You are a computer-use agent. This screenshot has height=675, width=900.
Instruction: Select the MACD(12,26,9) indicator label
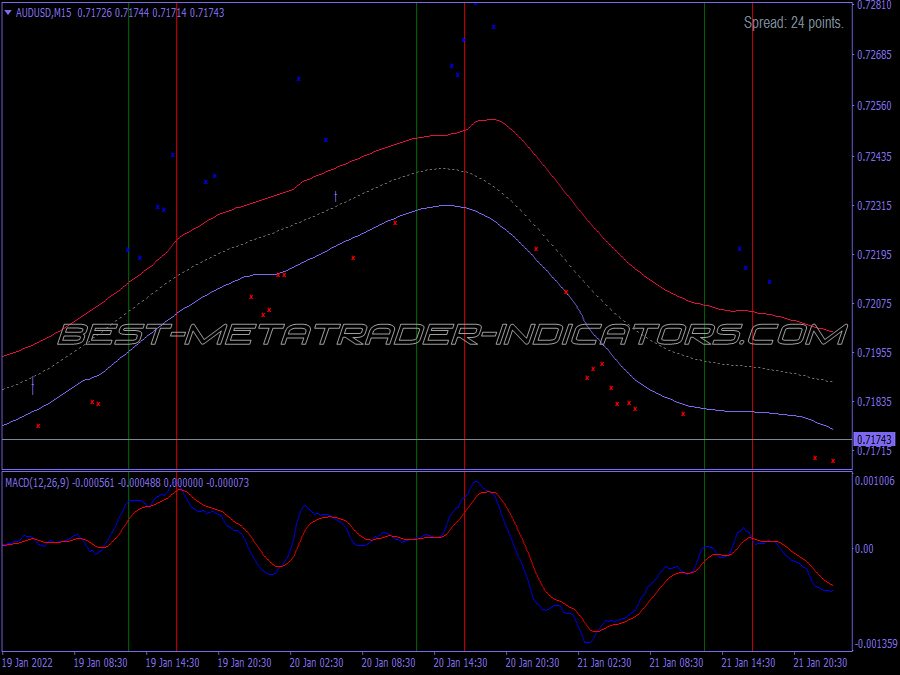point(37,483)
